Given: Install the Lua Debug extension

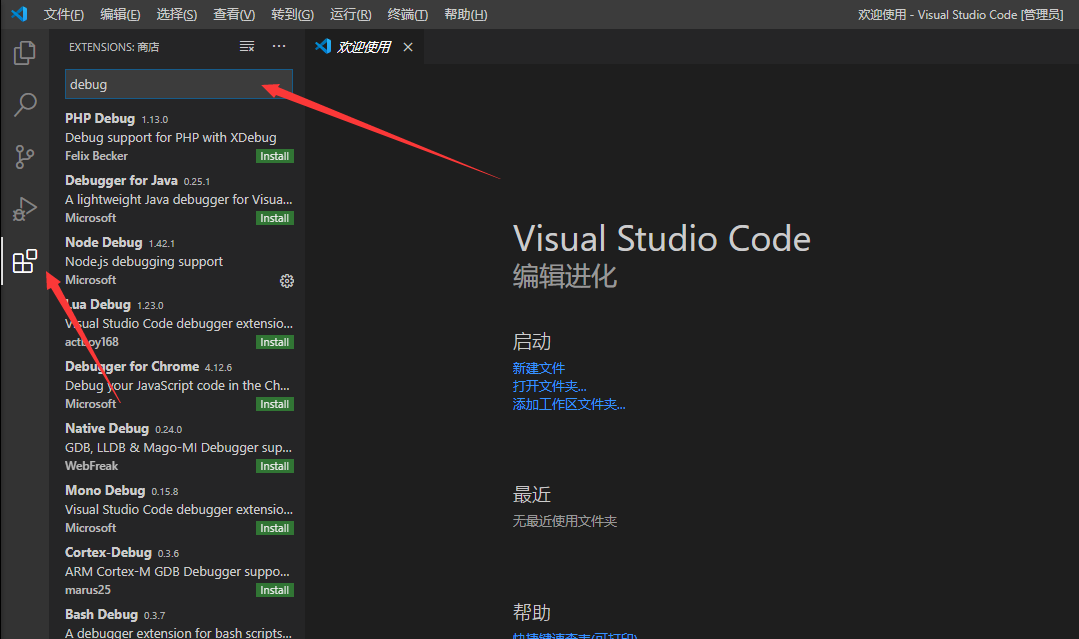Looking at the screenshot, I should tap(275, 342).
